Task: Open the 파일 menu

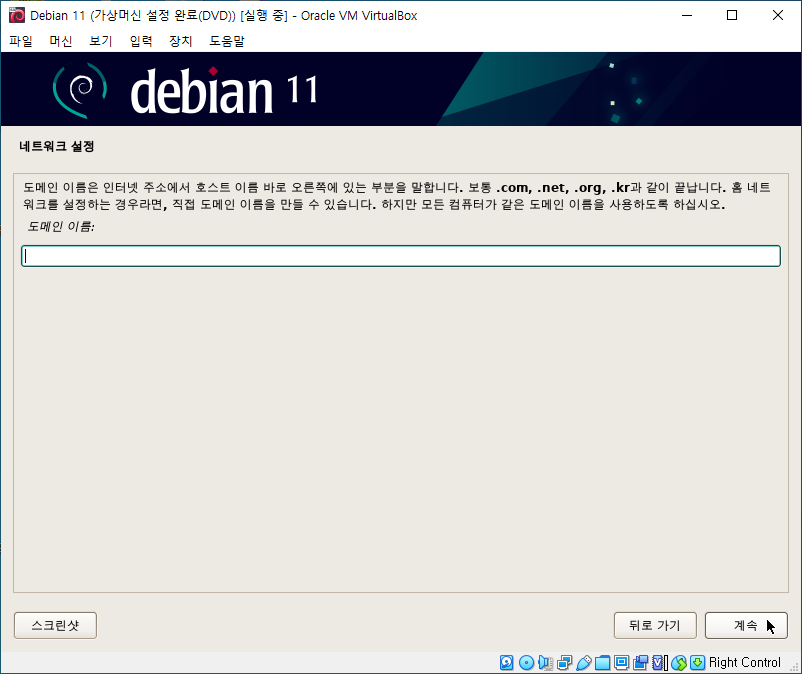Action: (x=20, y=41)
